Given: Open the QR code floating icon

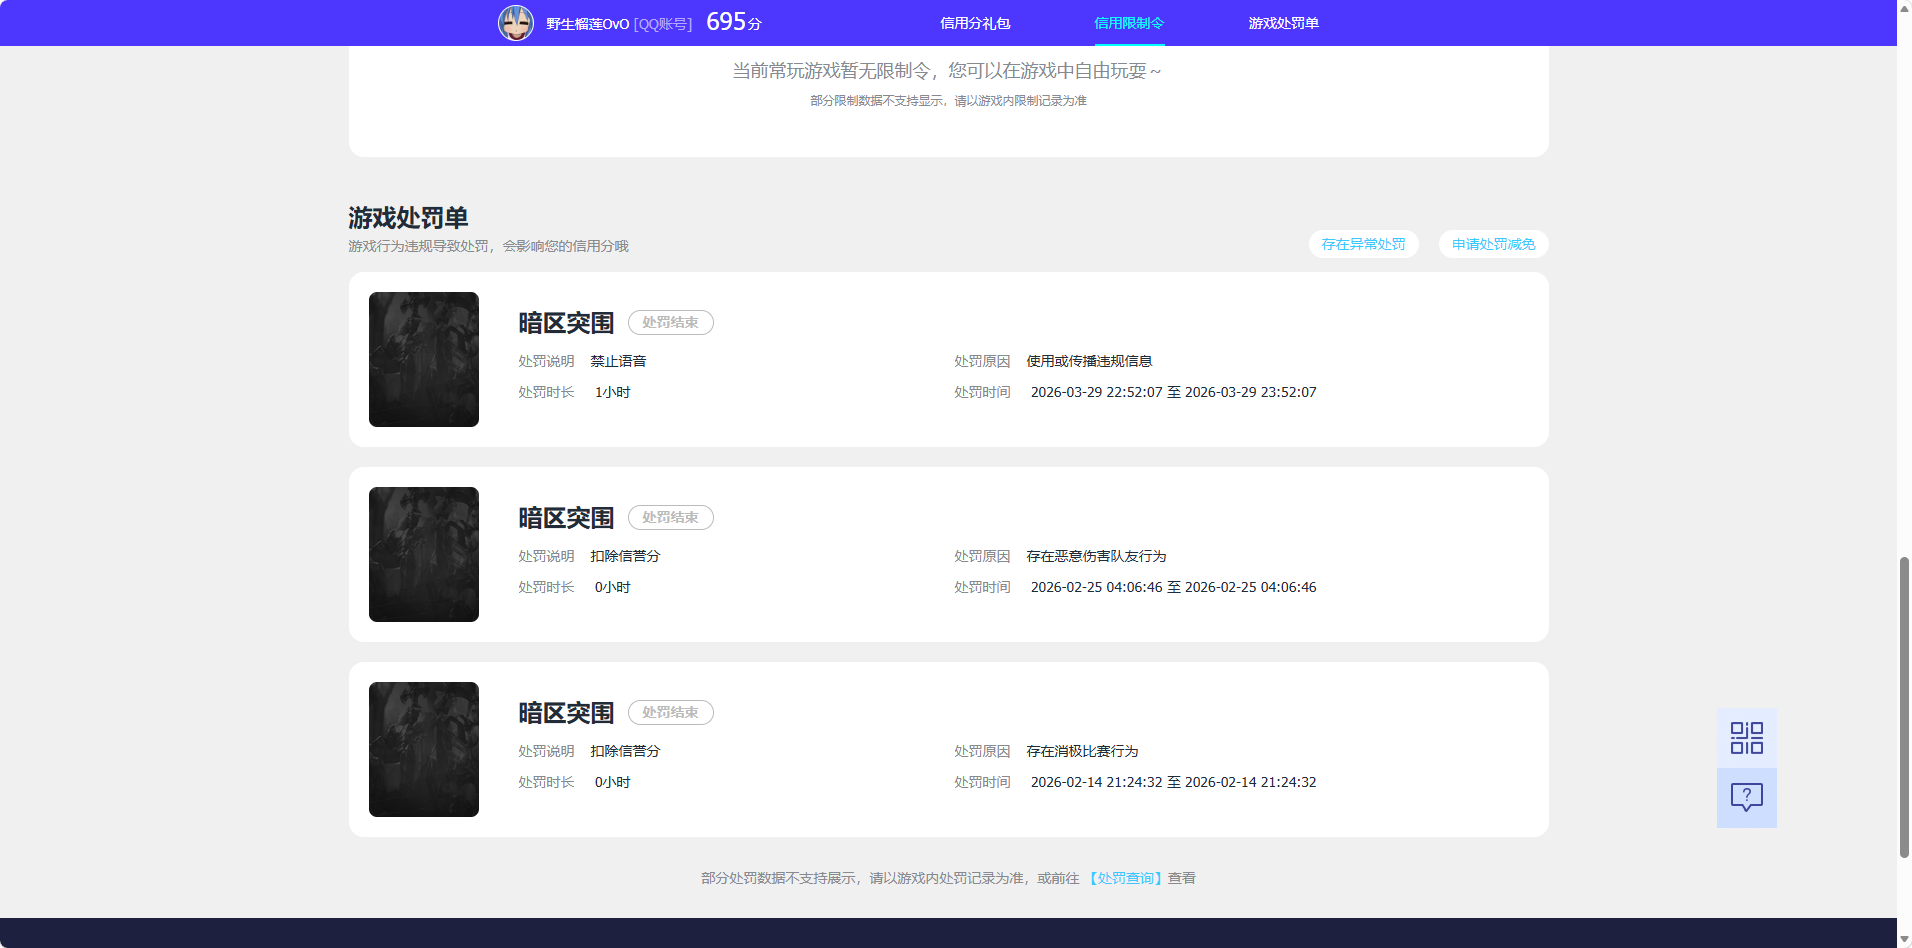Looking at the screenshot, I should click(1746, 738).
